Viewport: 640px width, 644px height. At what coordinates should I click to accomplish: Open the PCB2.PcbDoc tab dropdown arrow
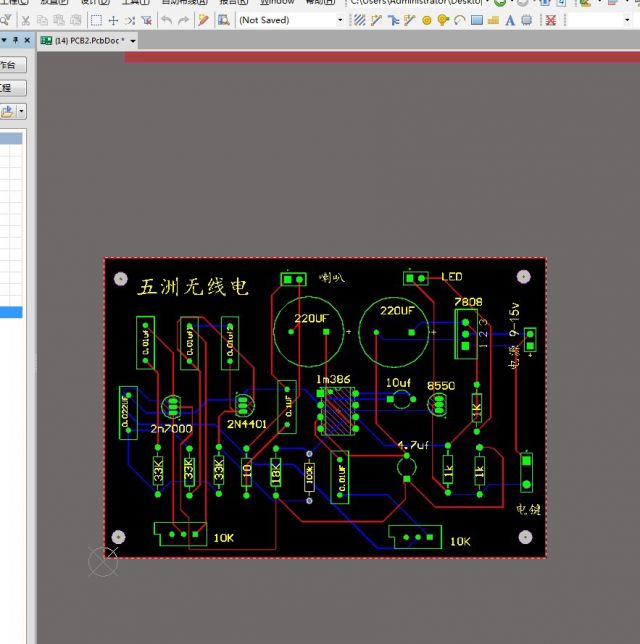[x=133, y=41]
